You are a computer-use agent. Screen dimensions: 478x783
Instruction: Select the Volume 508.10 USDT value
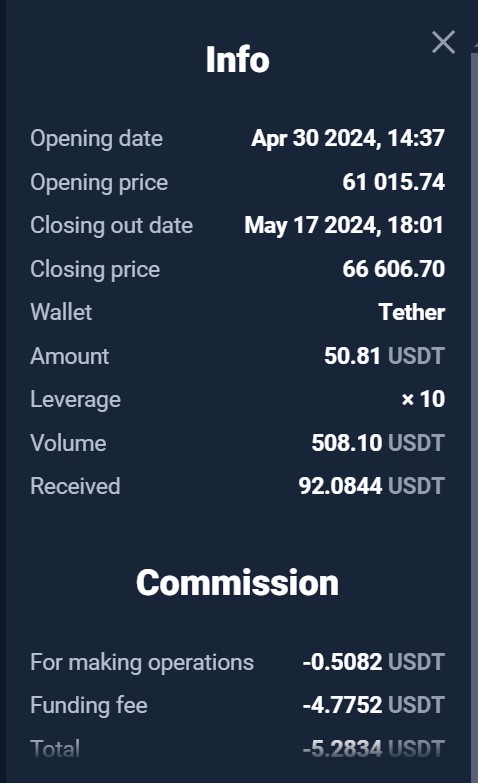click(x=378, y=443)
